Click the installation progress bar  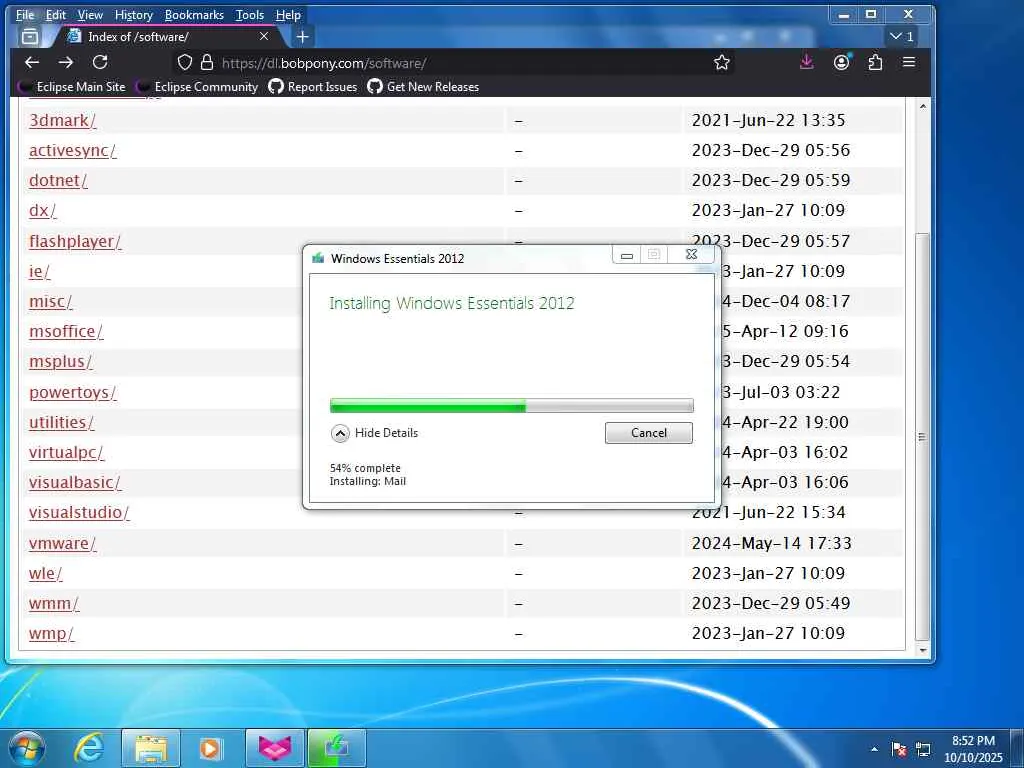511,406
